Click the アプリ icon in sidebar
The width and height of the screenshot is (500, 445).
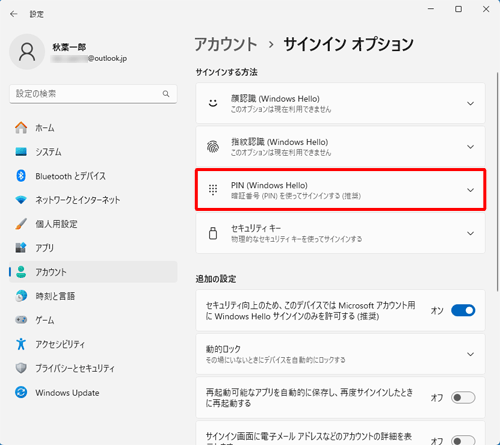coord(21,248)
